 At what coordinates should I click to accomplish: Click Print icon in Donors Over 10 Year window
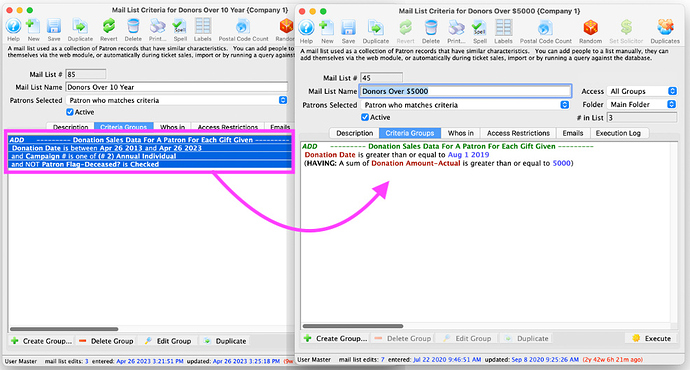click(157, 26)
